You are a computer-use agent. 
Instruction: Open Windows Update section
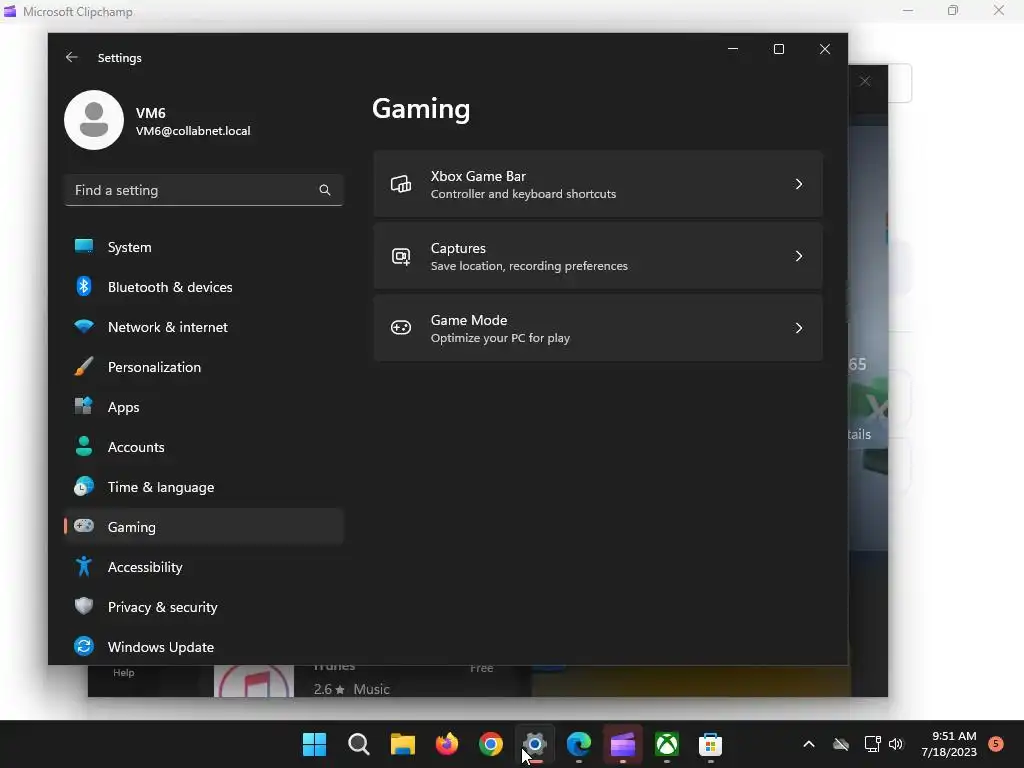pos(204,647)
